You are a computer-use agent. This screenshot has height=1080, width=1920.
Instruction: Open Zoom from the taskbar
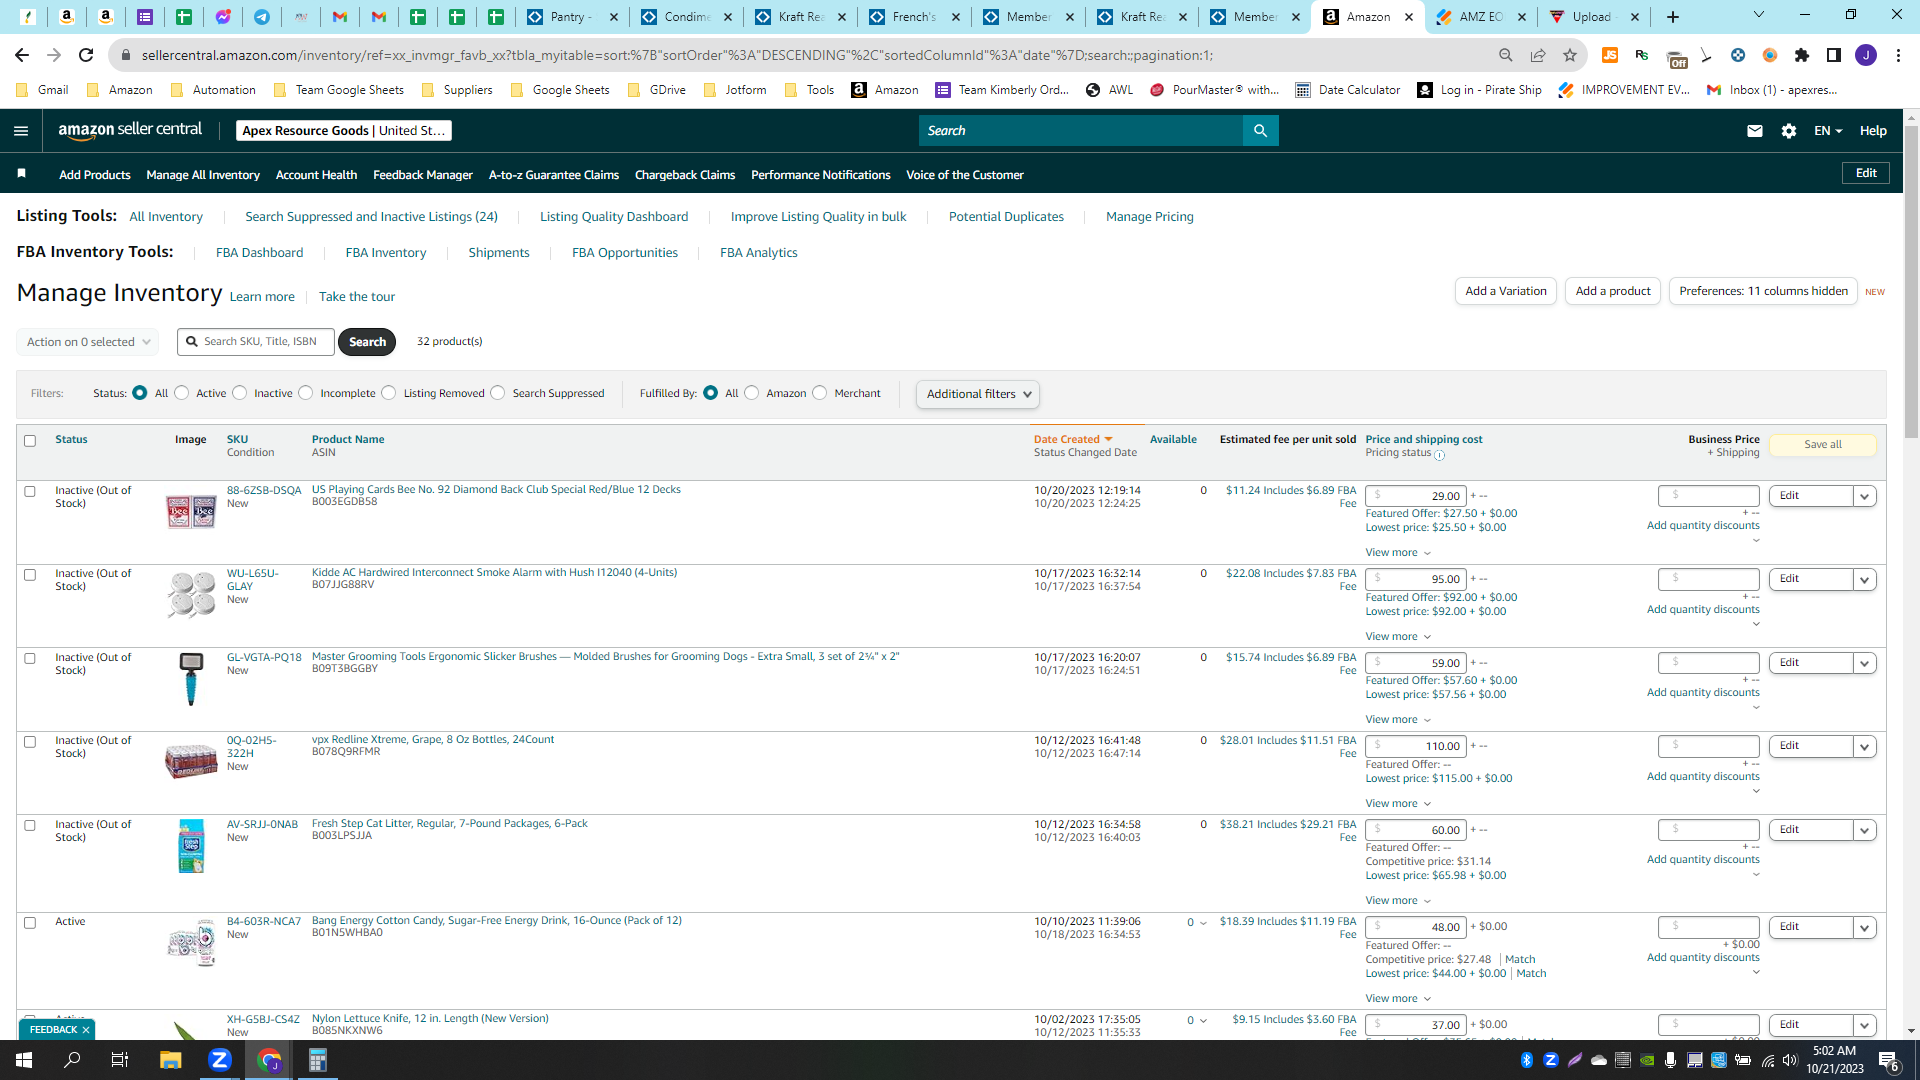pos(219,1060)
